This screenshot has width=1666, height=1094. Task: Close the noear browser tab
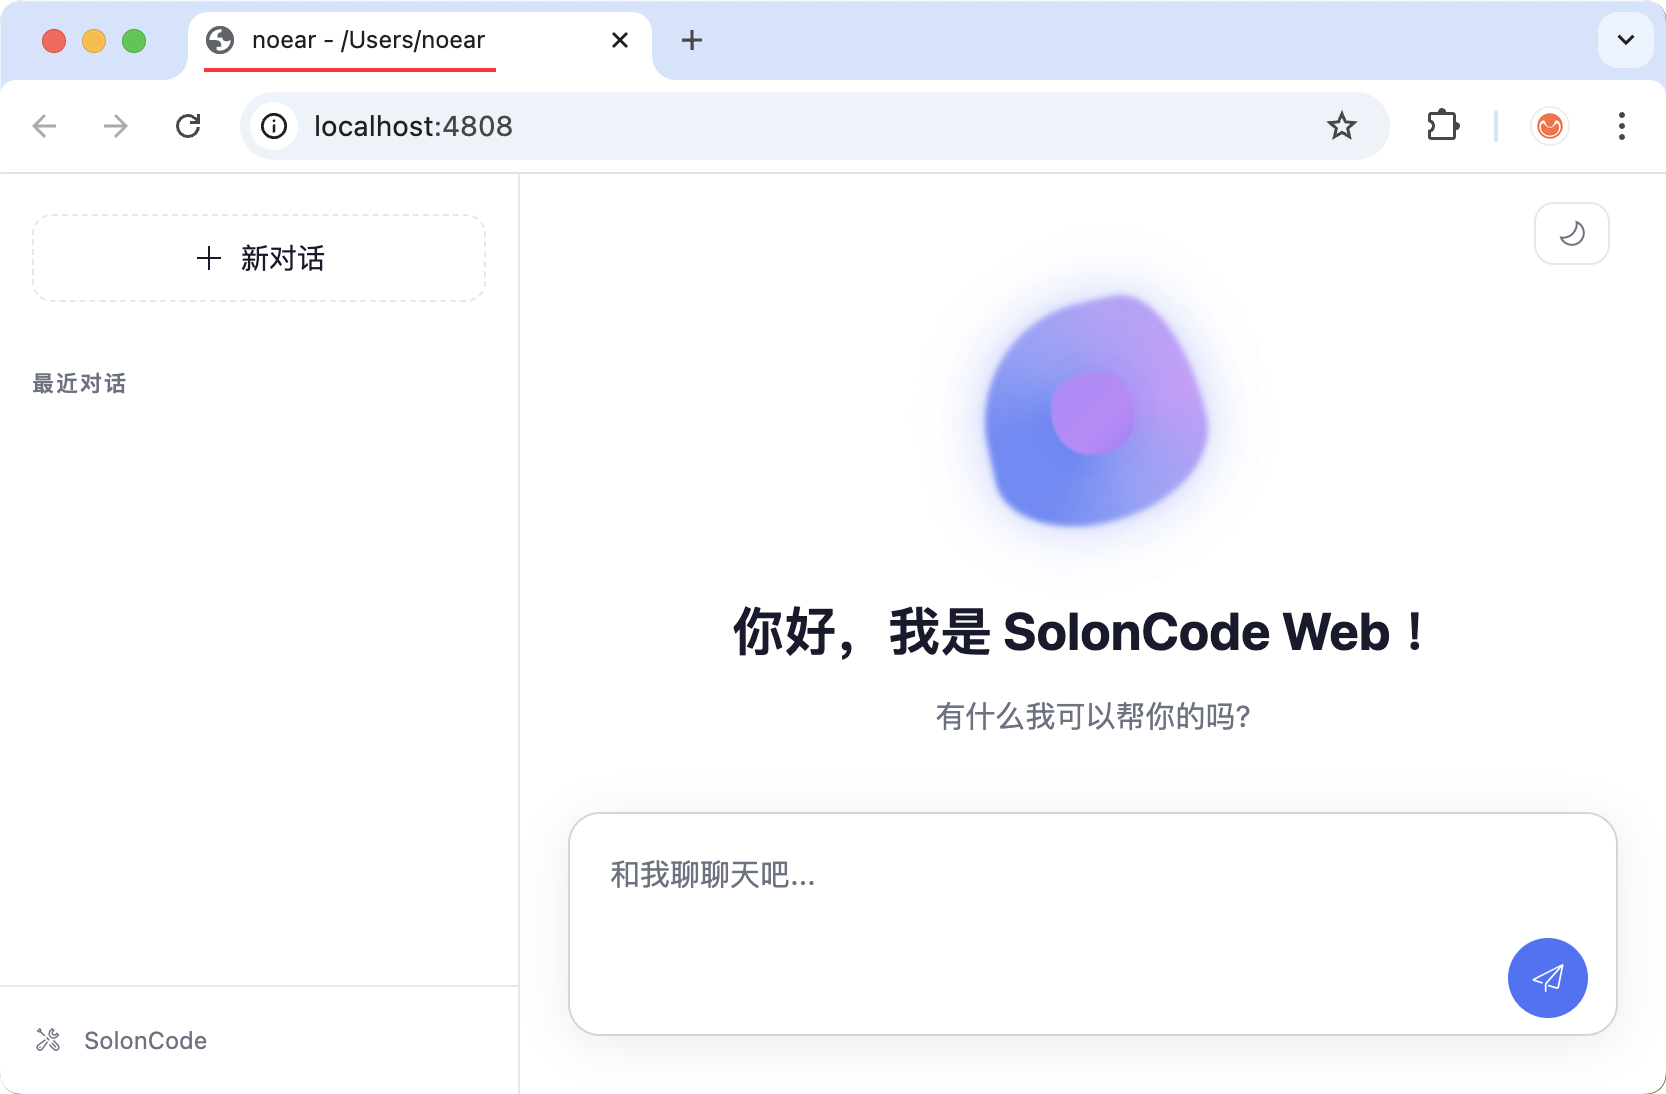(620, 40)
